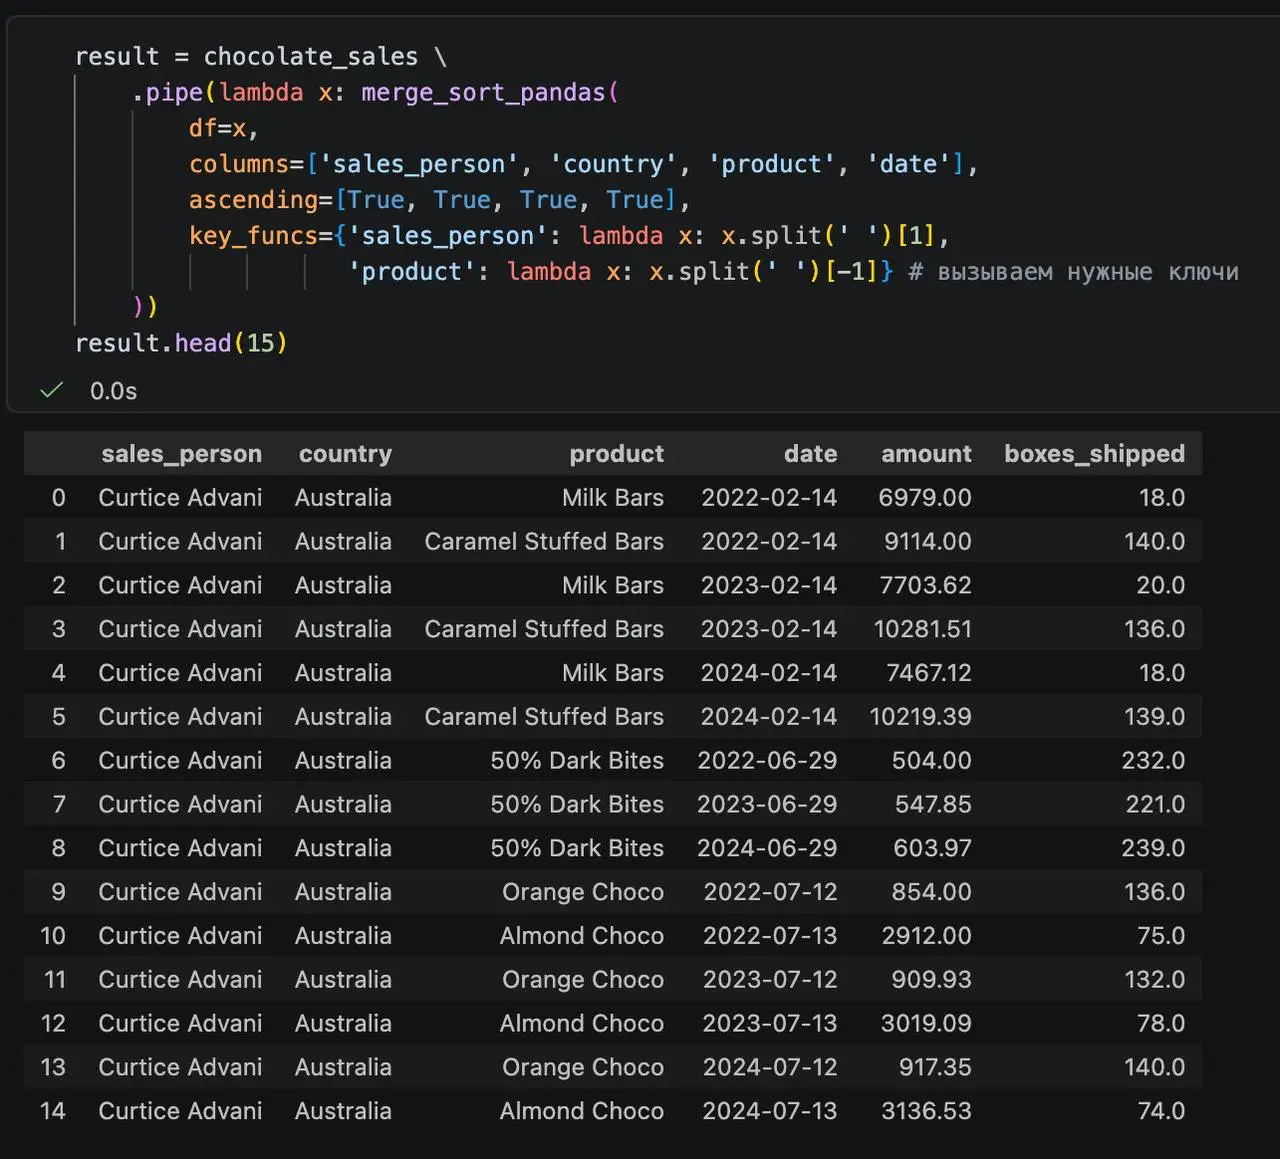The height and width of the screenshot is (1159, 1280).
Task: Click the green success checkmark icon
Action: 51,390
